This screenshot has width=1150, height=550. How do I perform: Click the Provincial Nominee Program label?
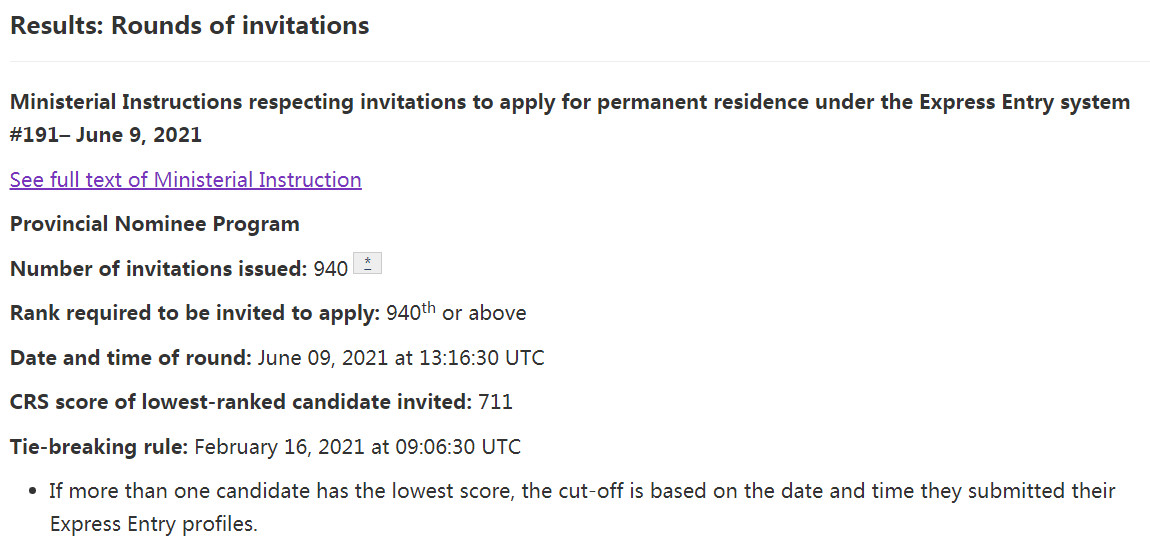[x=155, y=224]
